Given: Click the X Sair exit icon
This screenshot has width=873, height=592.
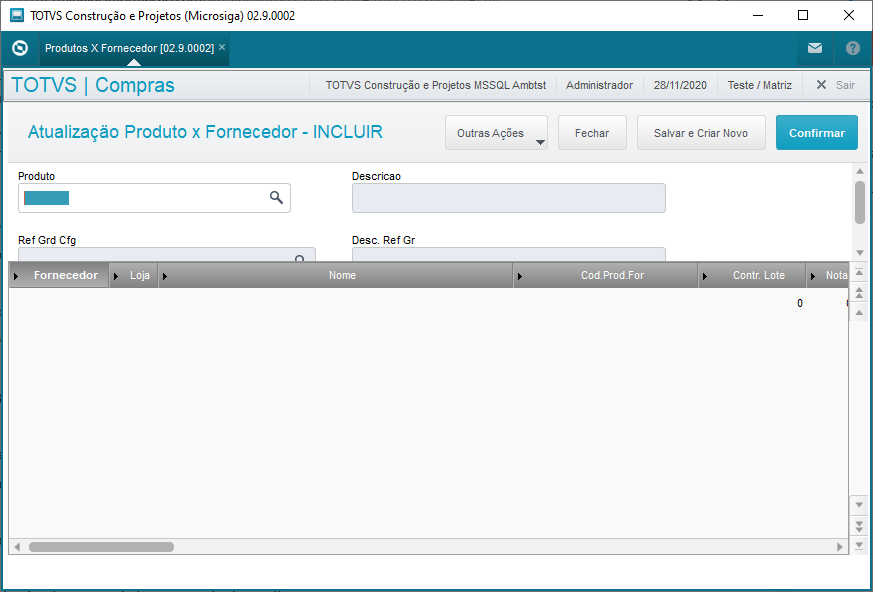Looking at the screenshot, I should (821, 85).
